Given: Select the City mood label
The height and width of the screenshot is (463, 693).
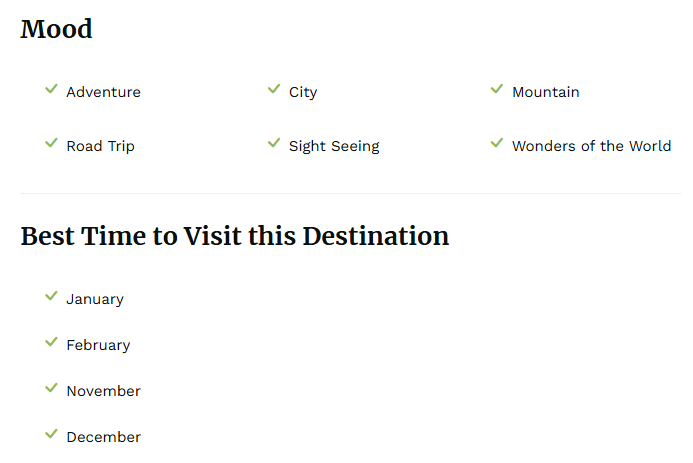Looking at the screenshot, I should [x=303, y=92].
